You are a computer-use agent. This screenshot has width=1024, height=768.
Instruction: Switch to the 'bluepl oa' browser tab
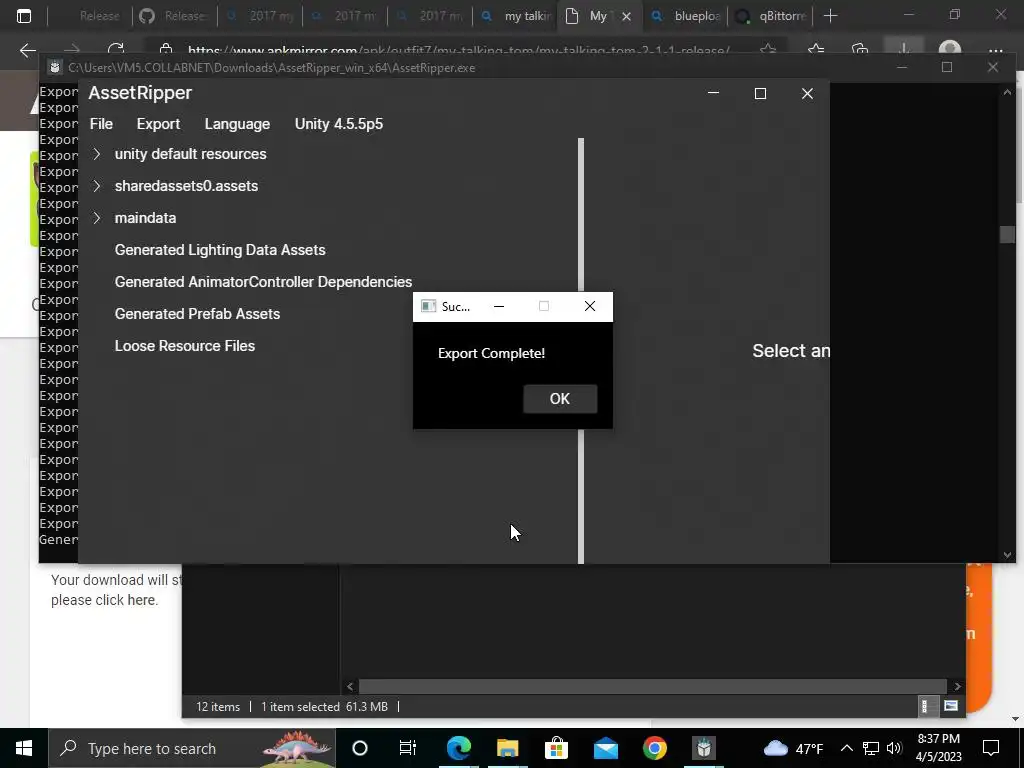click(x=687, y=16)
